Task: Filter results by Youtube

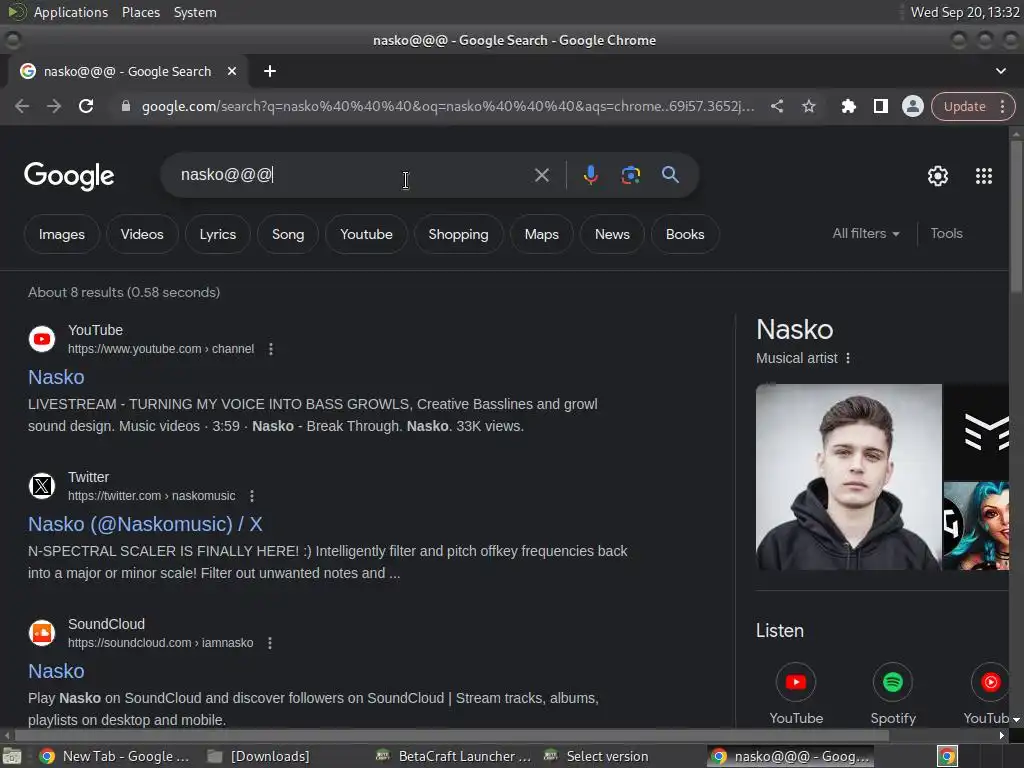Action: [366, 234]
